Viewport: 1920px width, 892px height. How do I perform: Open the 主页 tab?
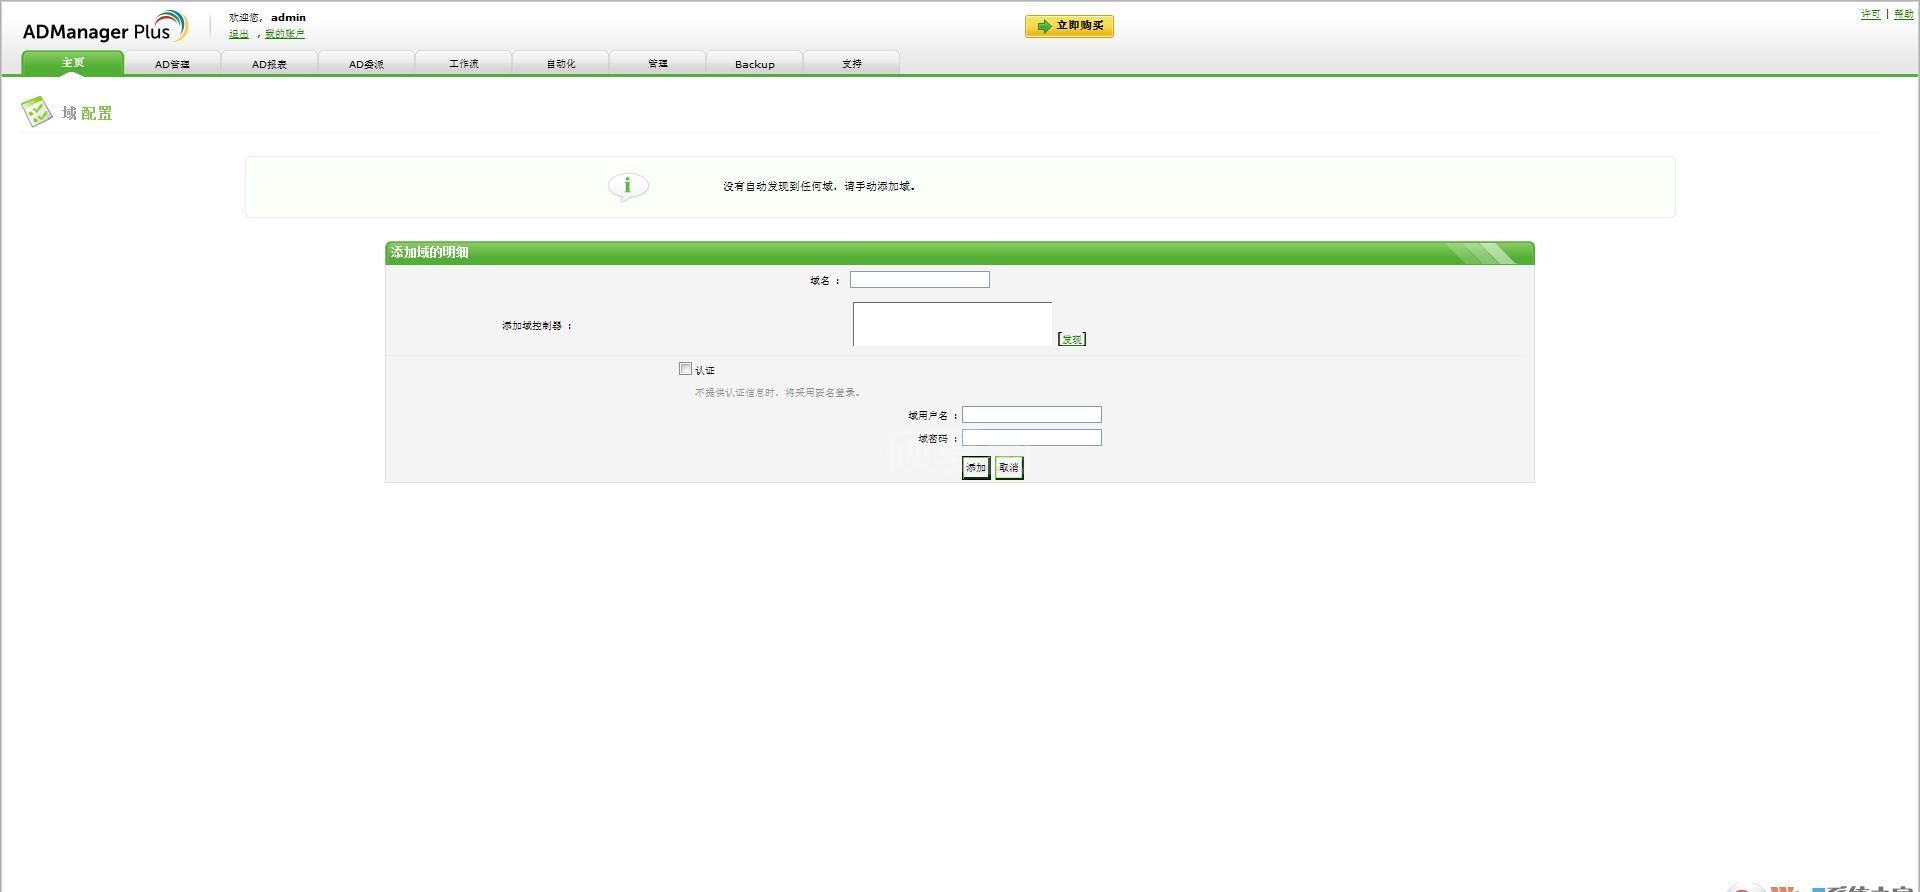73,63
